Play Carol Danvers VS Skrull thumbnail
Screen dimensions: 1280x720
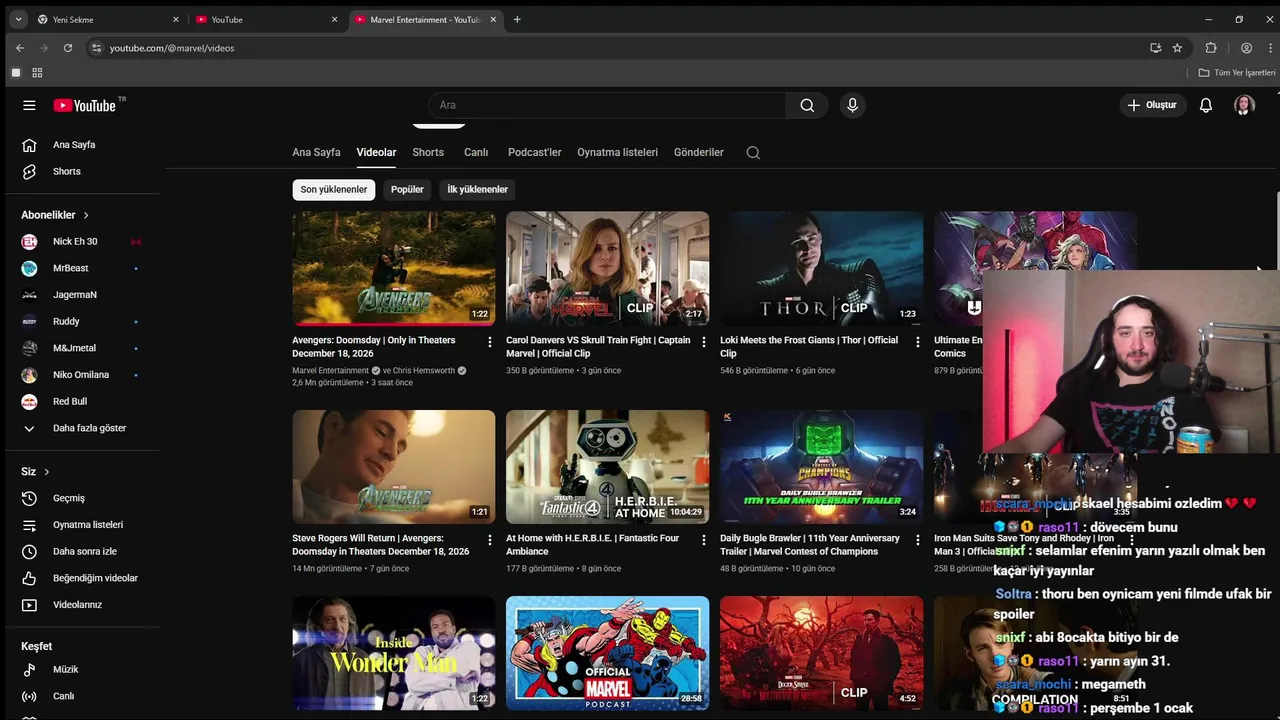click(607, 268)
